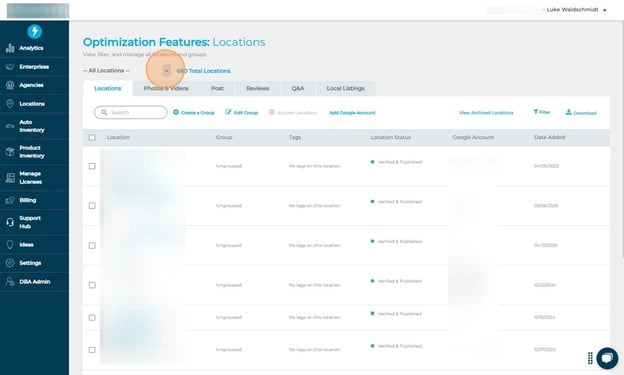Viewport: 624px width, 375px height.
Task: Click the Tags column header
Action: click(x=295, y=137)
